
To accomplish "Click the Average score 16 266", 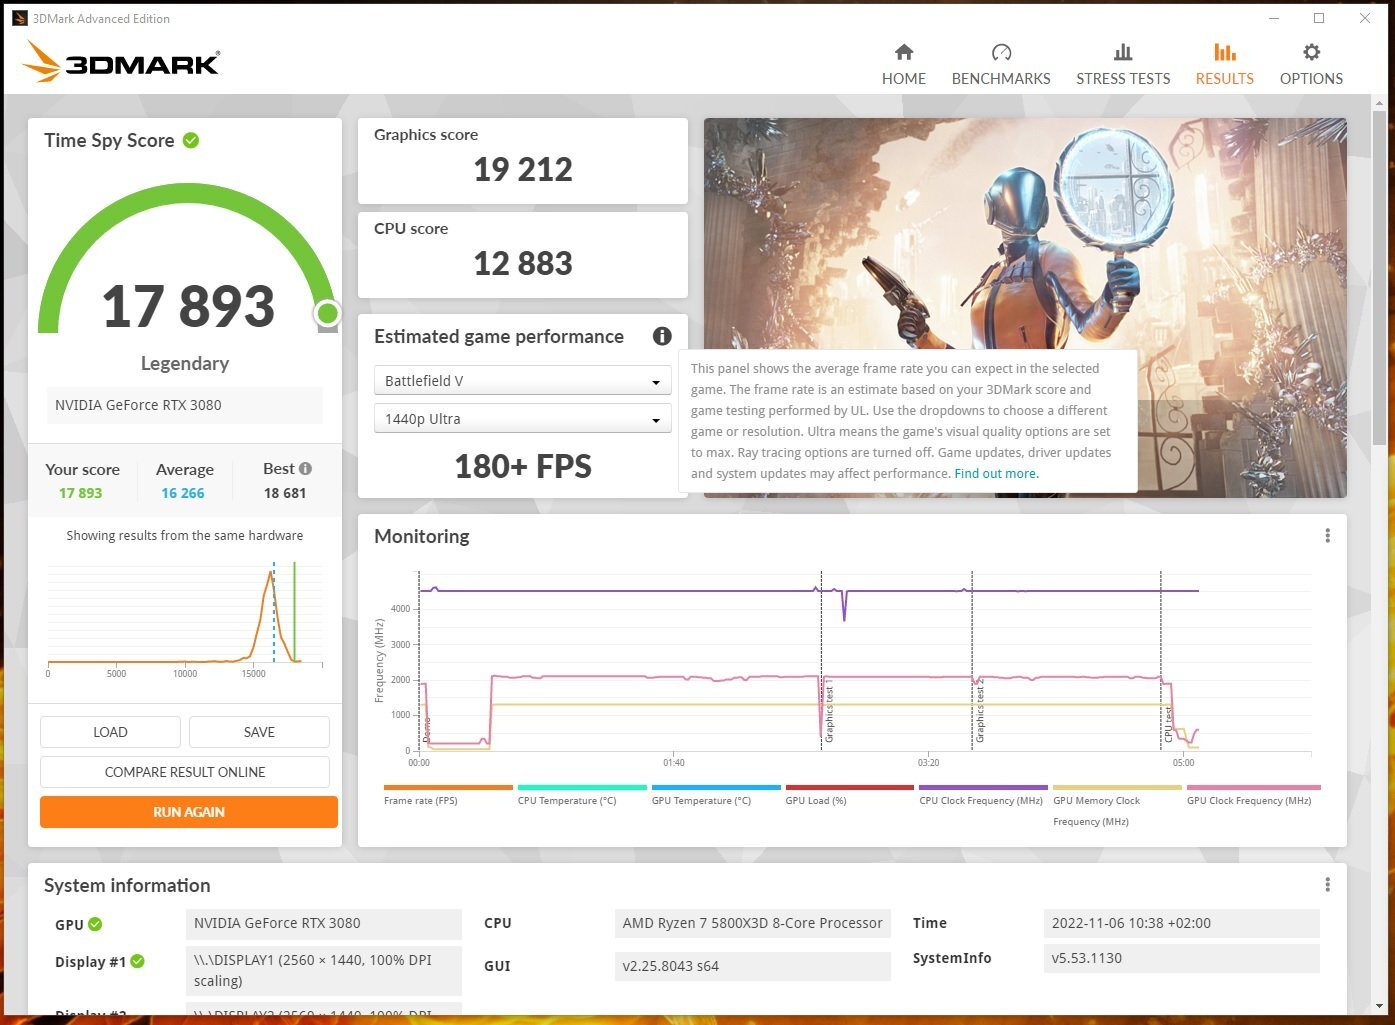I will point(183,493).
